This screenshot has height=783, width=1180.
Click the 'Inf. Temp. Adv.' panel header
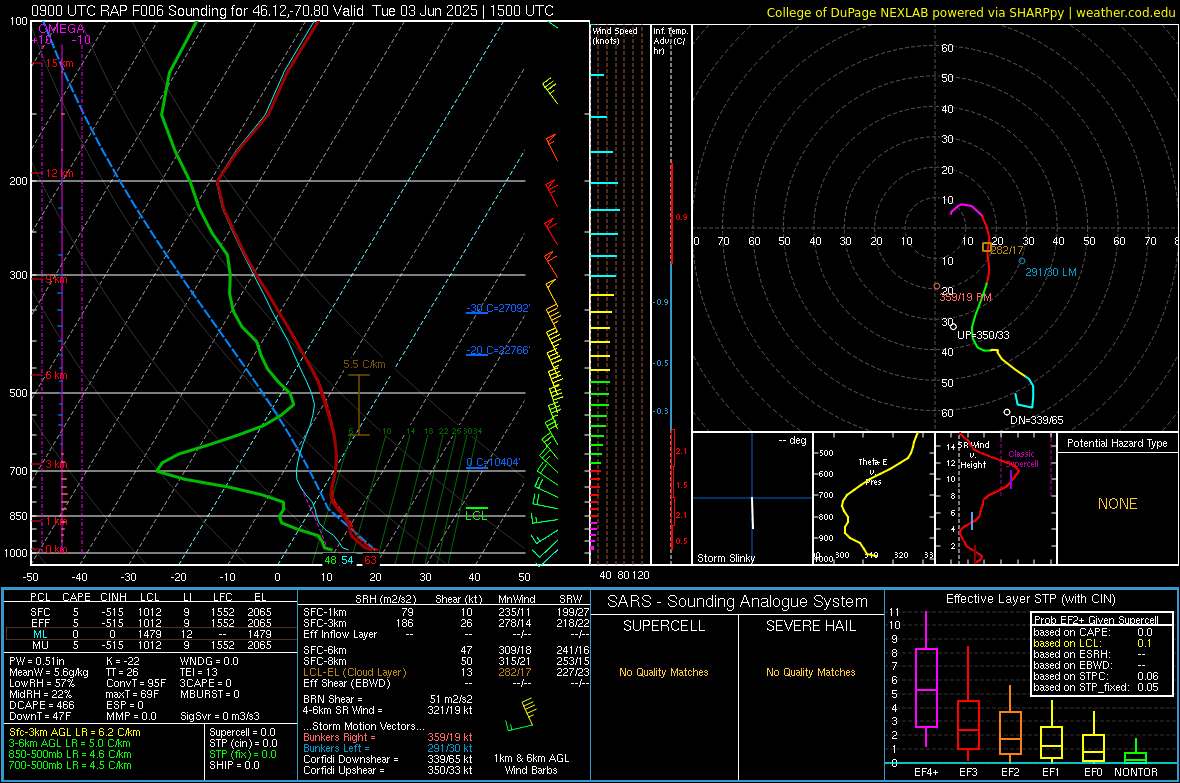click(x=670, y=41)
